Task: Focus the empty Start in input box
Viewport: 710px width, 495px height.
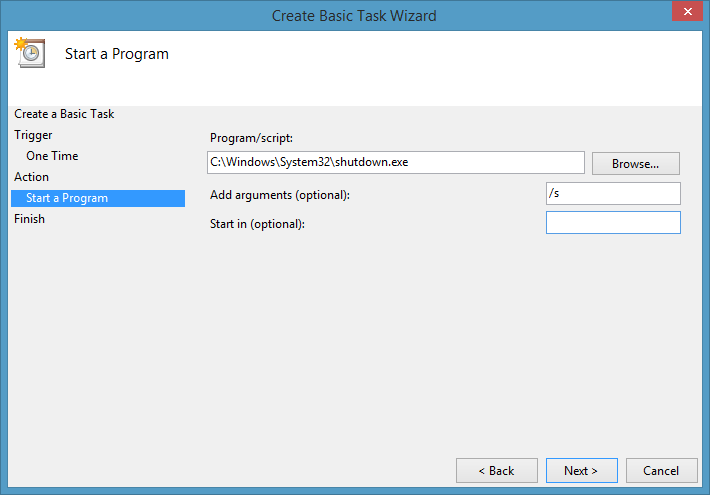Action: click(x=612, y=223)
